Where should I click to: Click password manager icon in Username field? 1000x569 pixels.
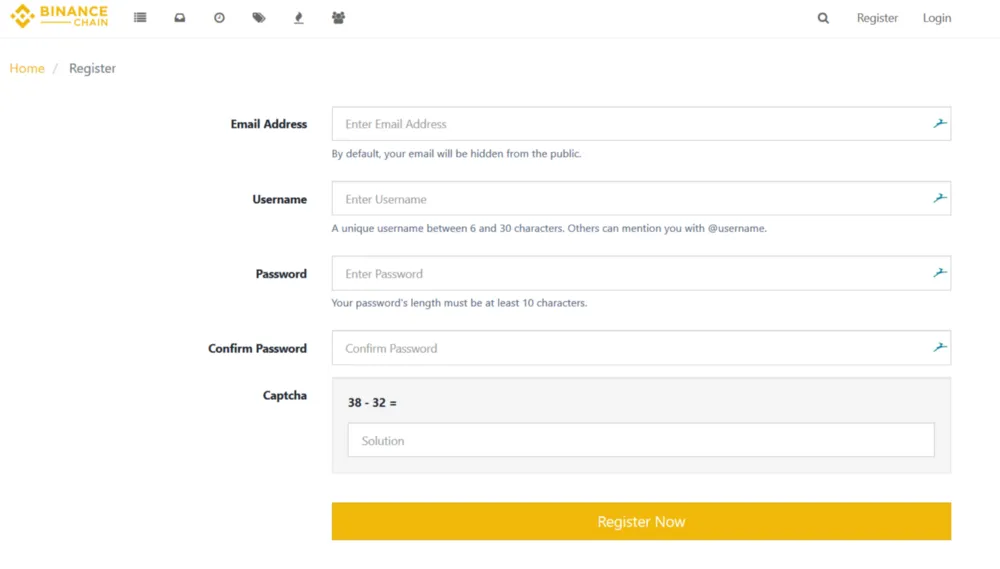point(939,198)
